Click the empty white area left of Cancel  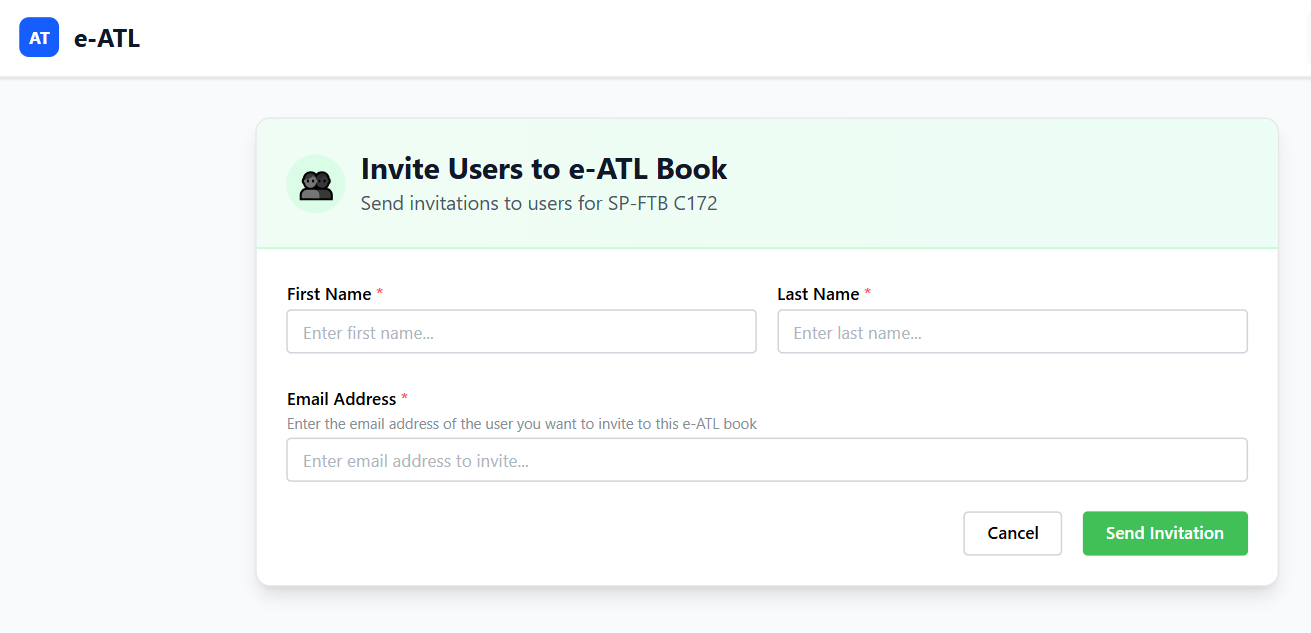620,533
